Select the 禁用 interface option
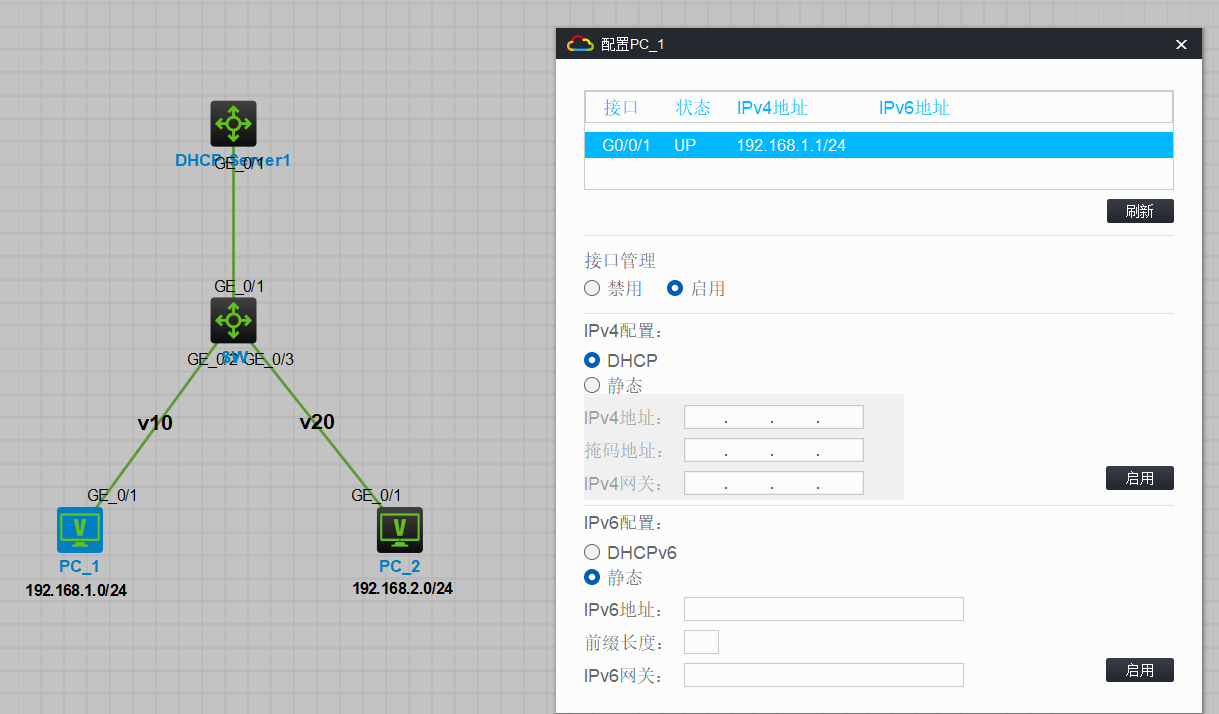The width and height of the screenshot is (1219, 714). point(591,288)
